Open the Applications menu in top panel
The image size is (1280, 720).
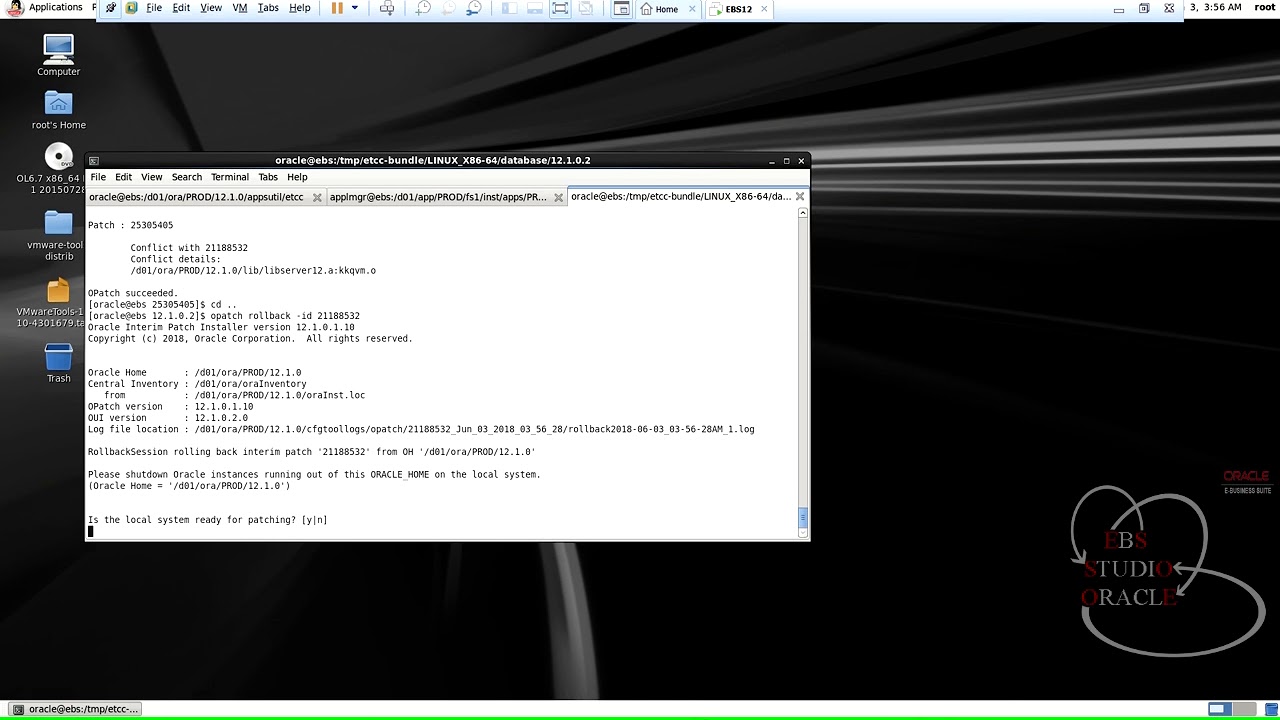(x=56, y=7)
